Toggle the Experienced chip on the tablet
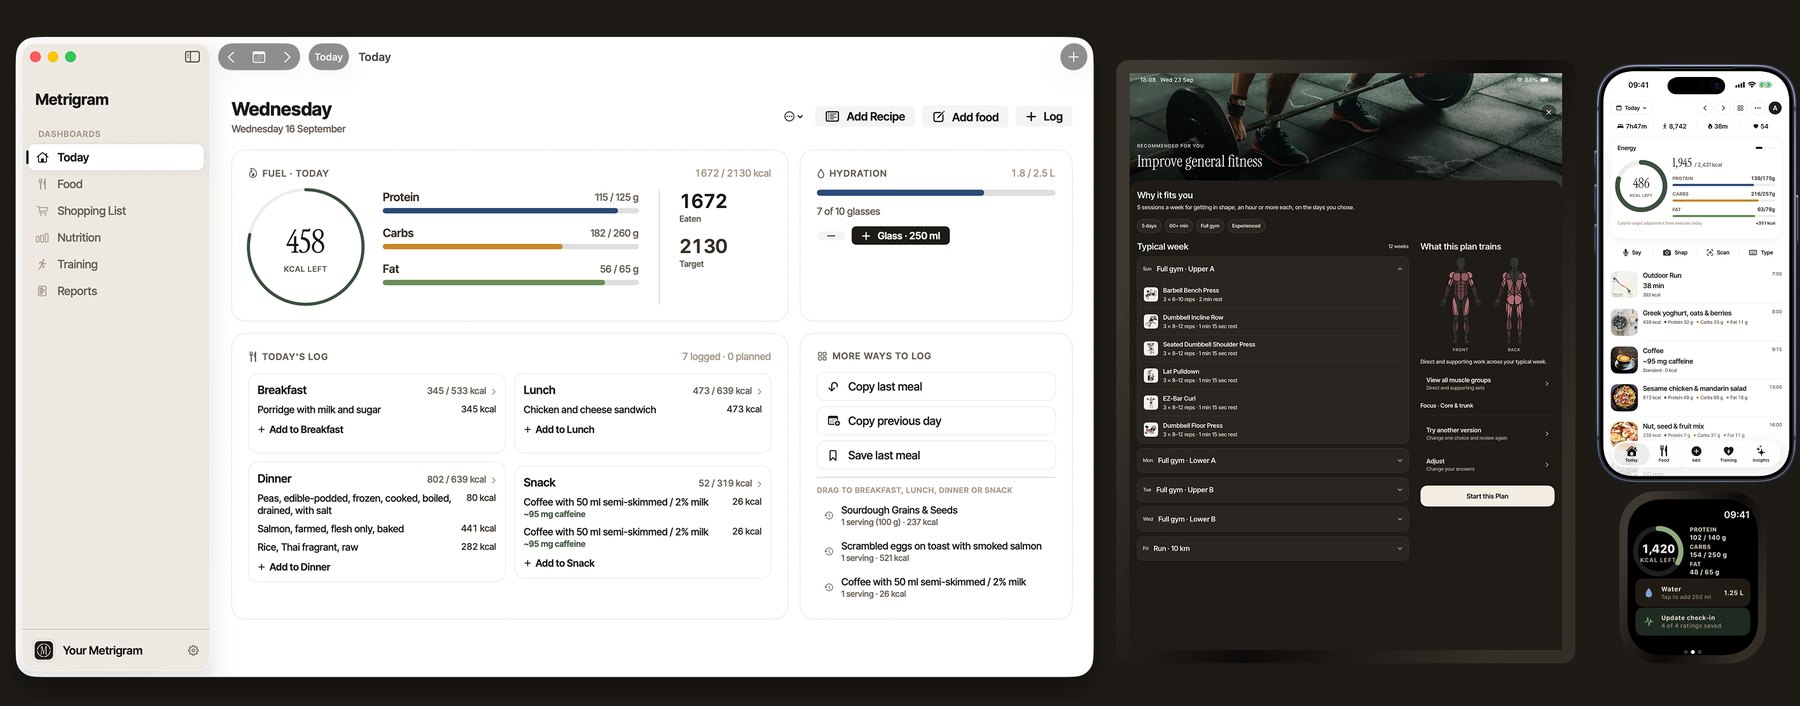The width and height of the screenshot is (1800, 706). coord(1246,226)
